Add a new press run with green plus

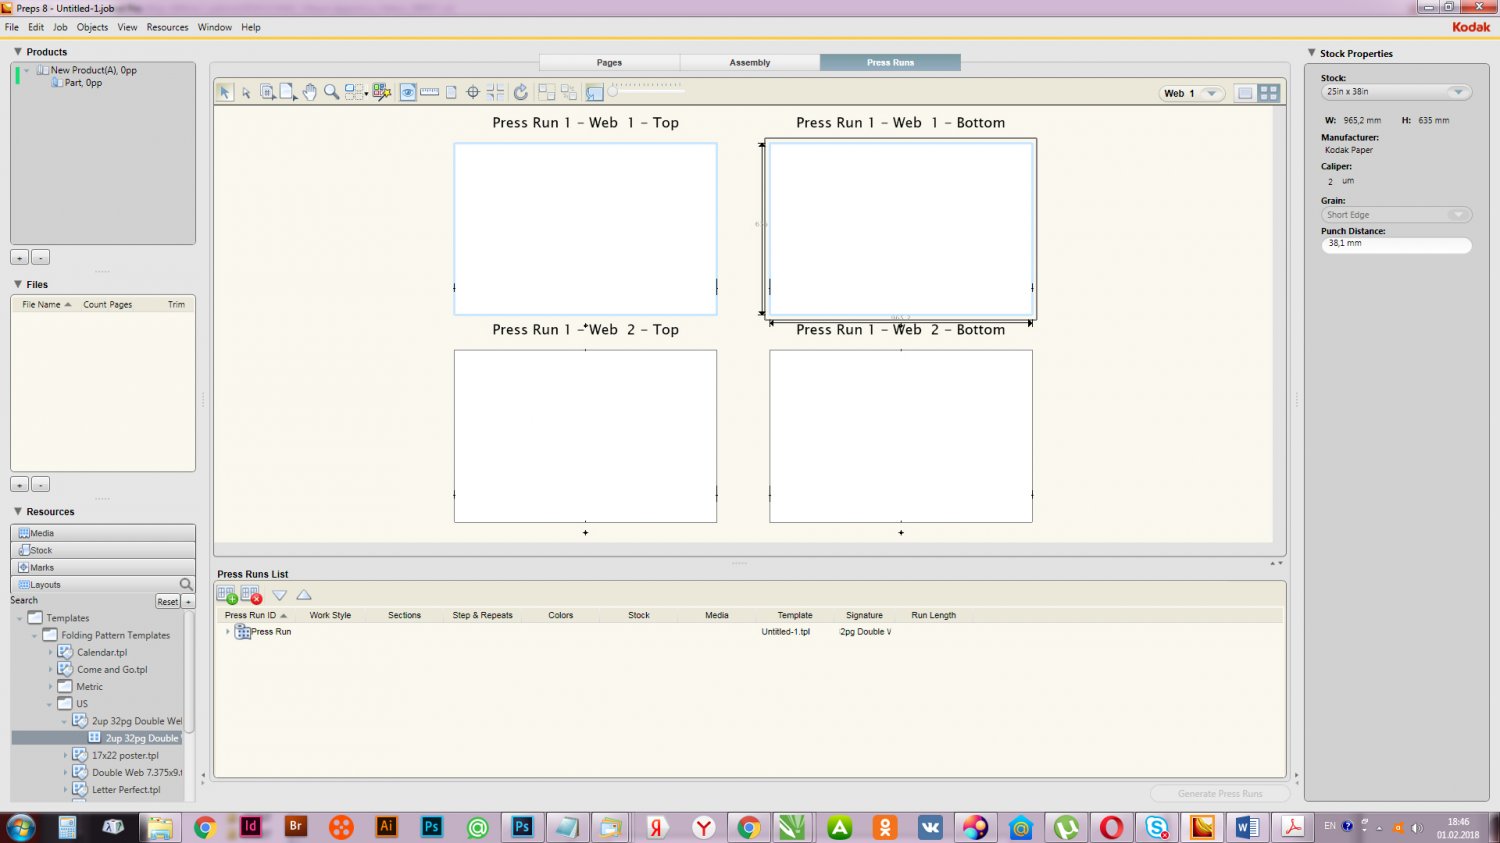tap(227, 595)
